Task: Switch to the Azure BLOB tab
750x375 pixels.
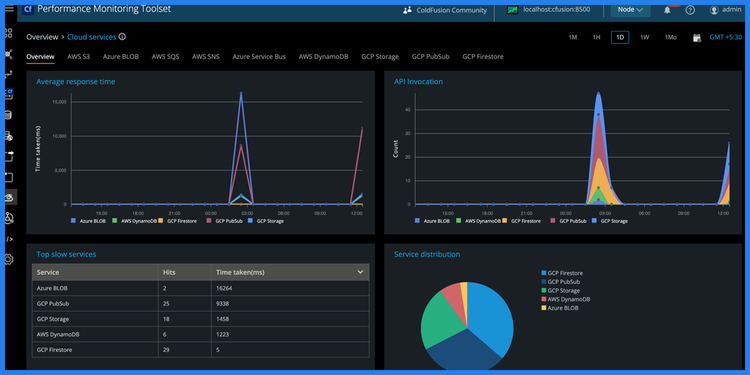Action: 121,56
